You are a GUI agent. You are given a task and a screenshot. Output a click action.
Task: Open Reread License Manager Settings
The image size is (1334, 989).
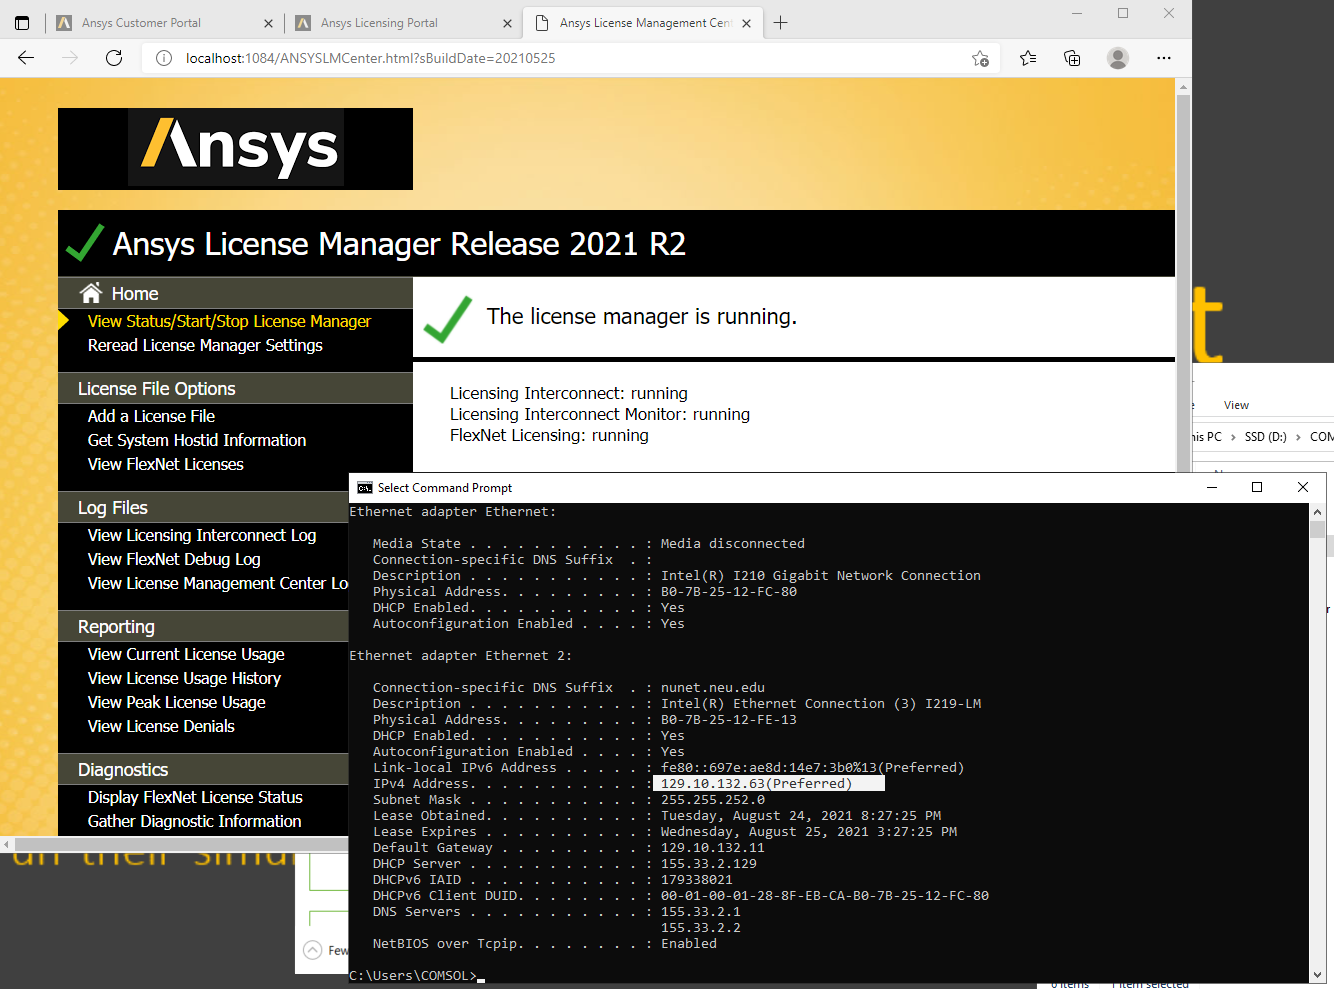(205, 345)
